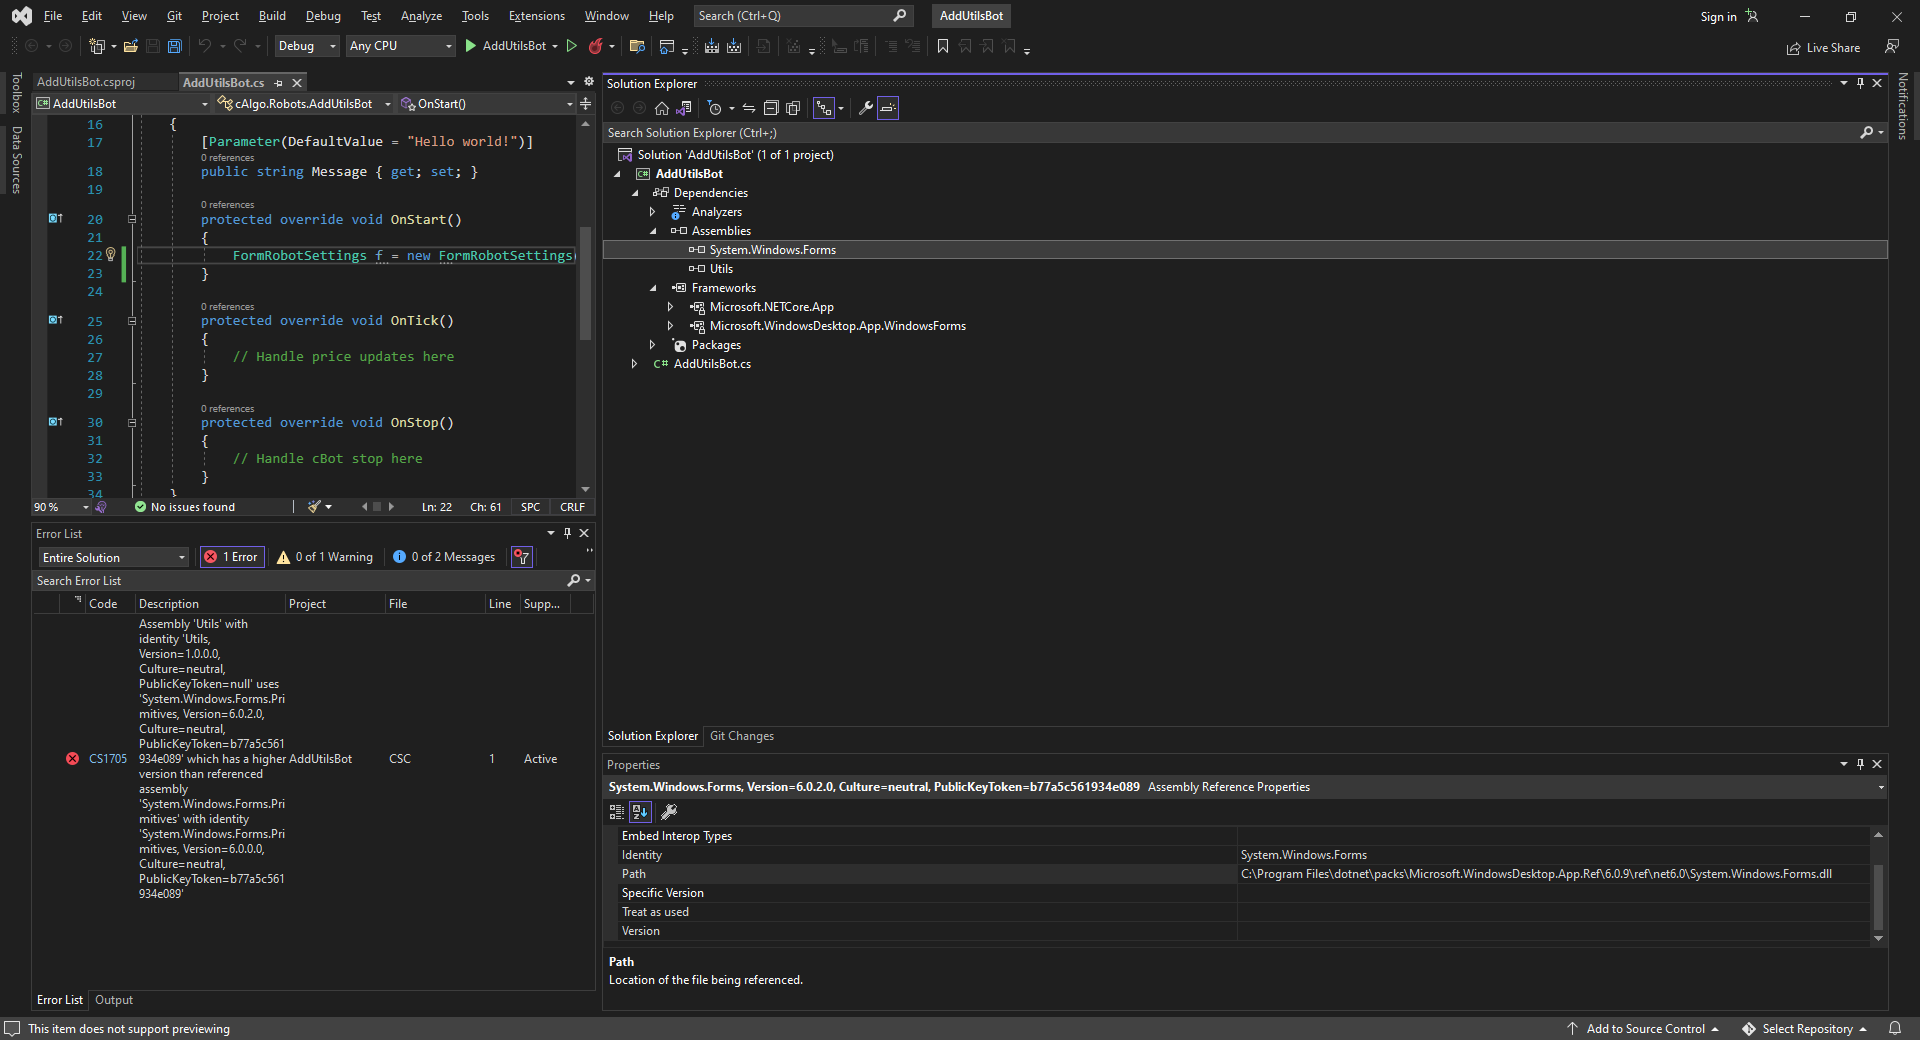
Task: Toggle the 1 Error filter button
Action: pyautogui.click(x=232, y=557)
